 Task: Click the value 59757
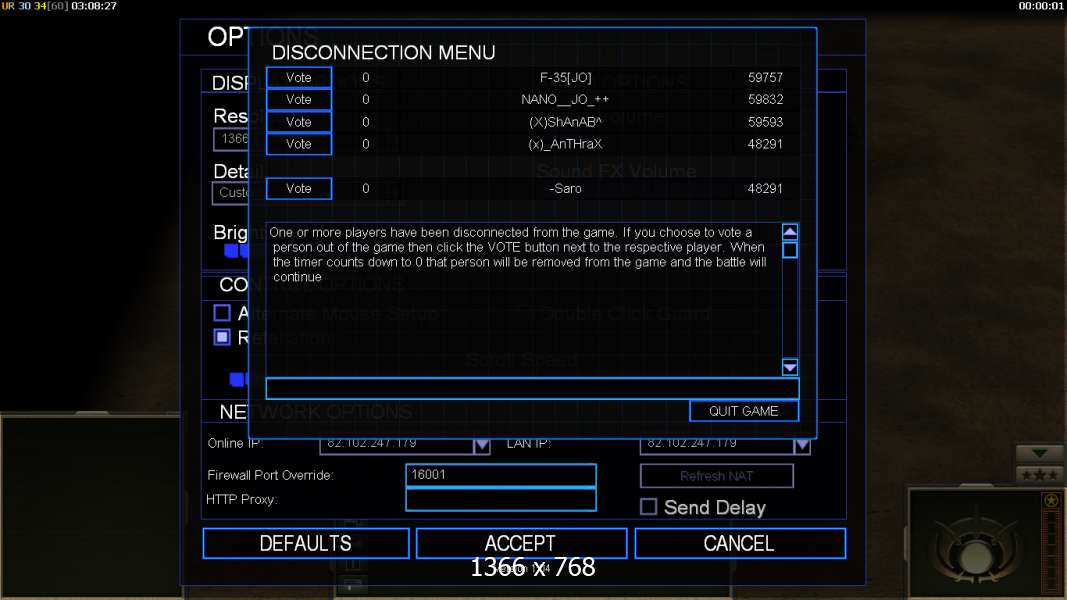(766, 78)
